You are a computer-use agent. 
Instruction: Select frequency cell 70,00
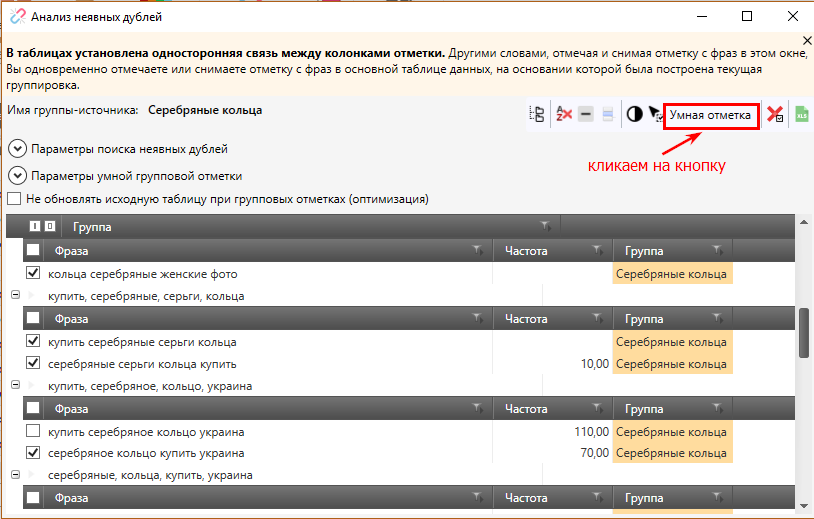pos(594,453)
